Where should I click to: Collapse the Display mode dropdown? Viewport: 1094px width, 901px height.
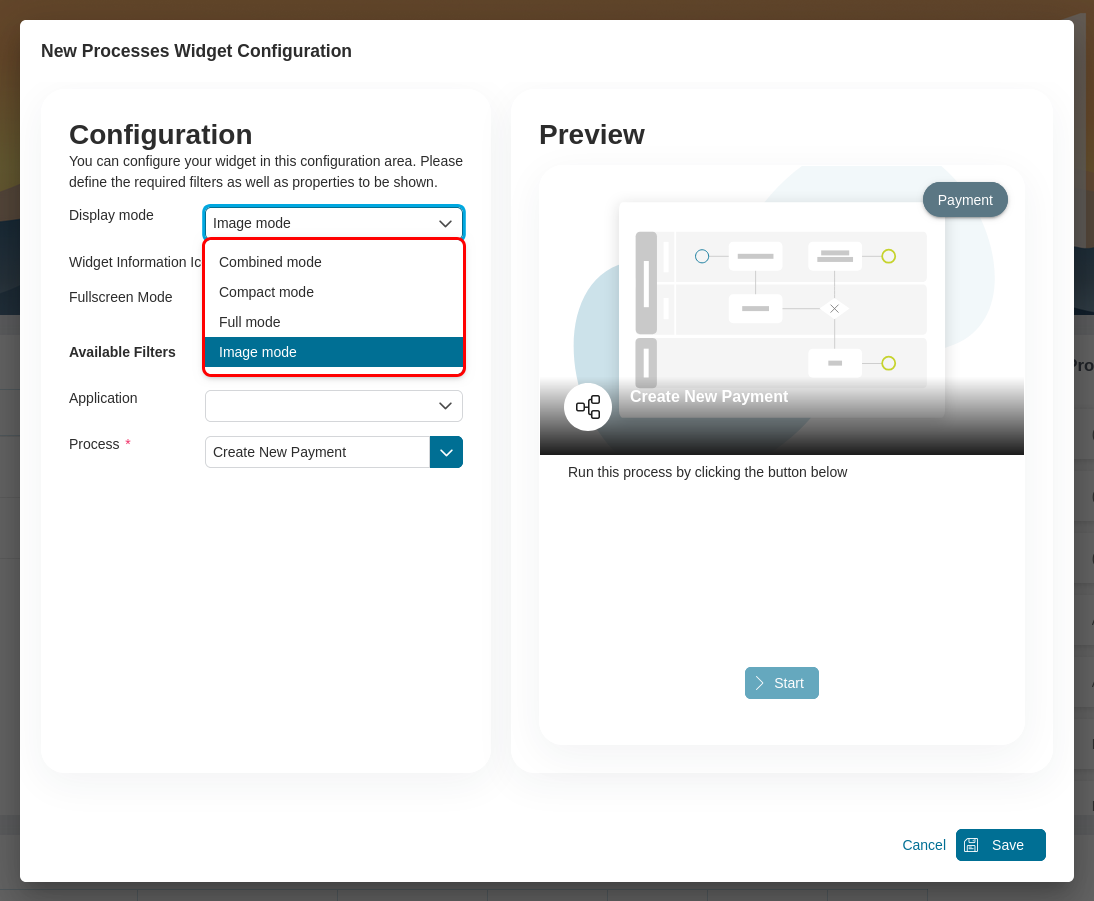[445, 223]
